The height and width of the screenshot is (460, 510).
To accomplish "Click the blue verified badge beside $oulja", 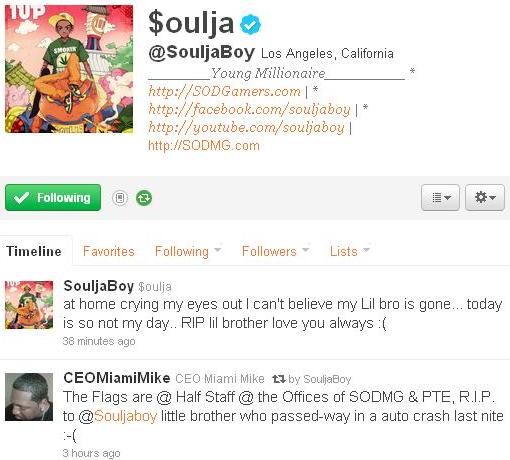I will 250,24.
